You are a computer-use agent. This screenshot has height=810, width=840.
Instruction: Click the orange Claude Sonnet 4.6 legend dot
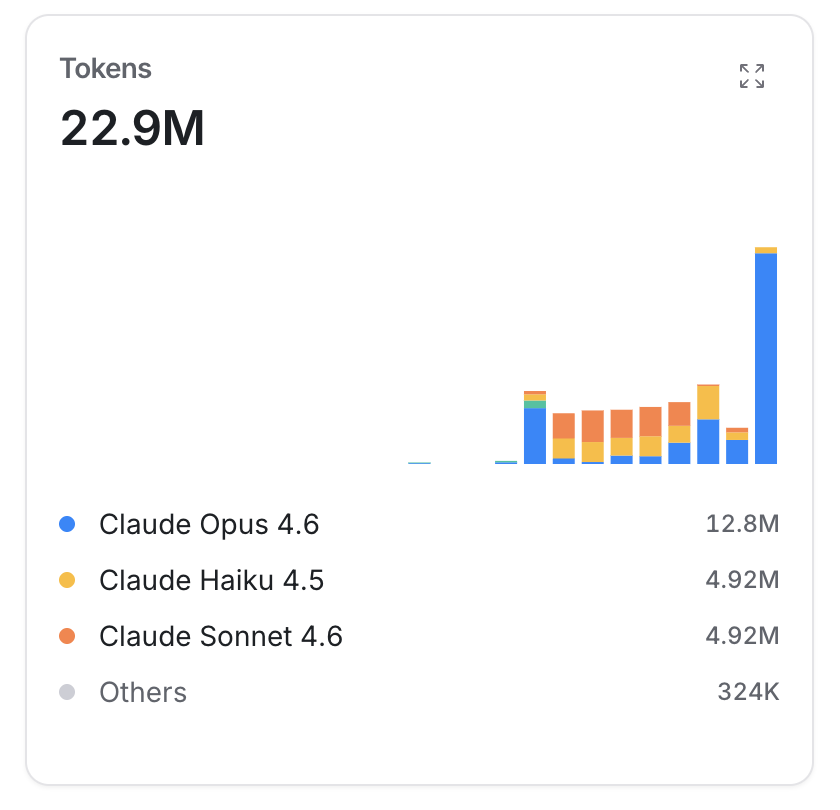pos(67,636)
